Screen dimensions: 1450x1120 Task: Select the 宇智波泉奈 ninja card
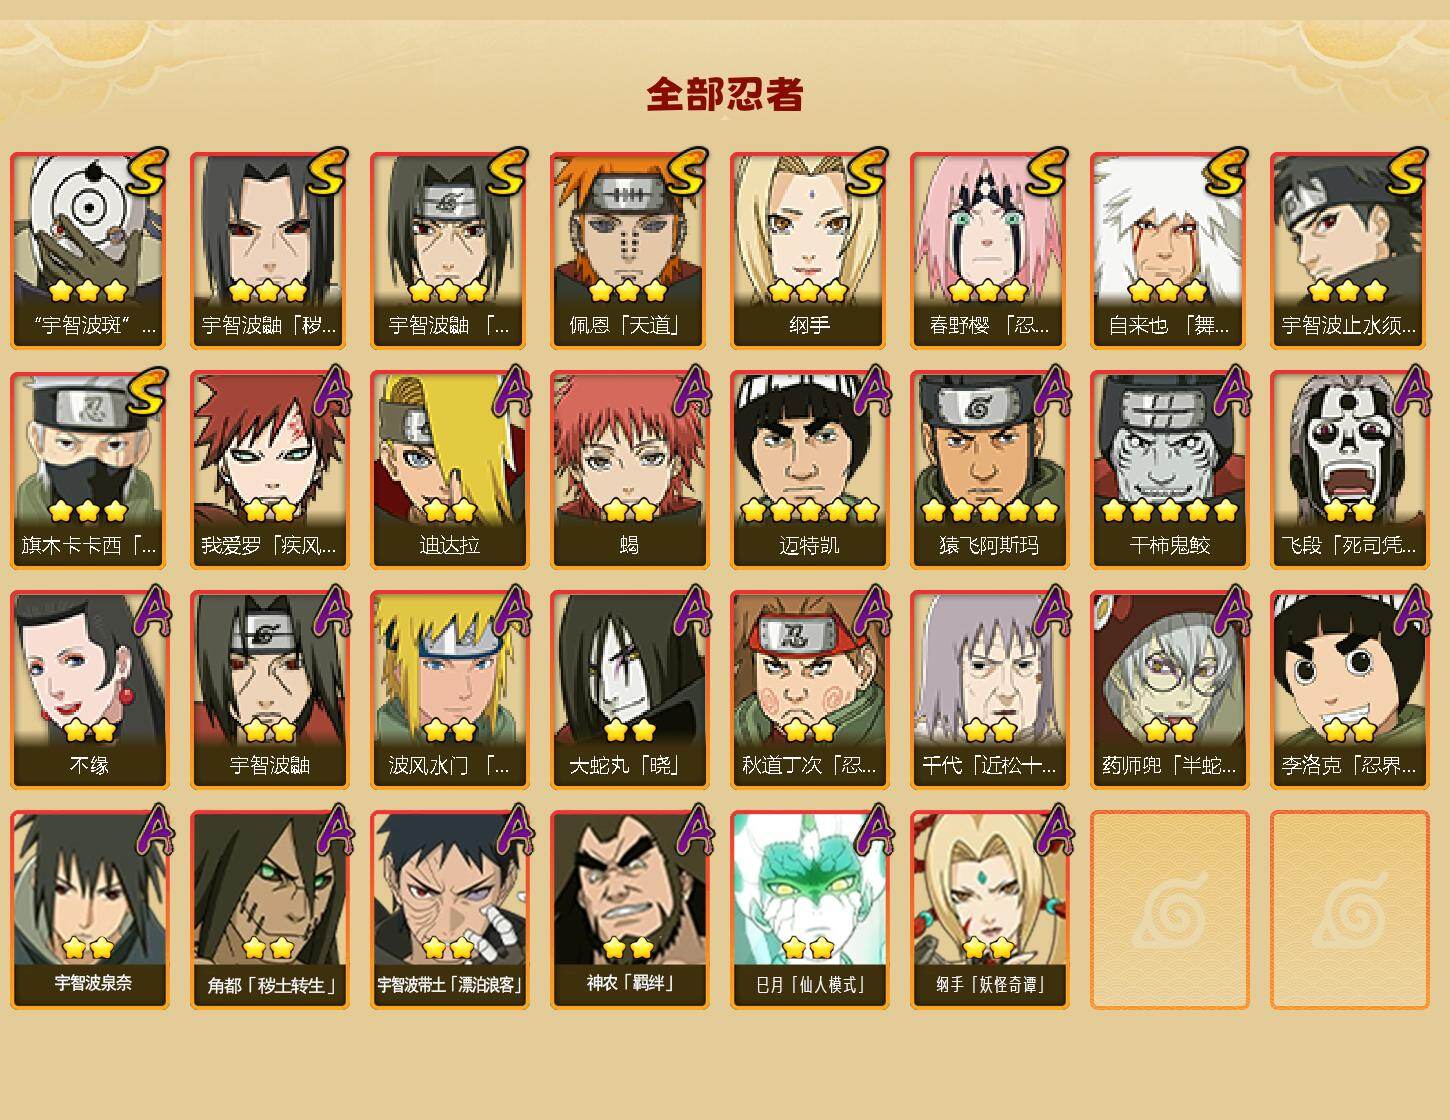point(89,910)
